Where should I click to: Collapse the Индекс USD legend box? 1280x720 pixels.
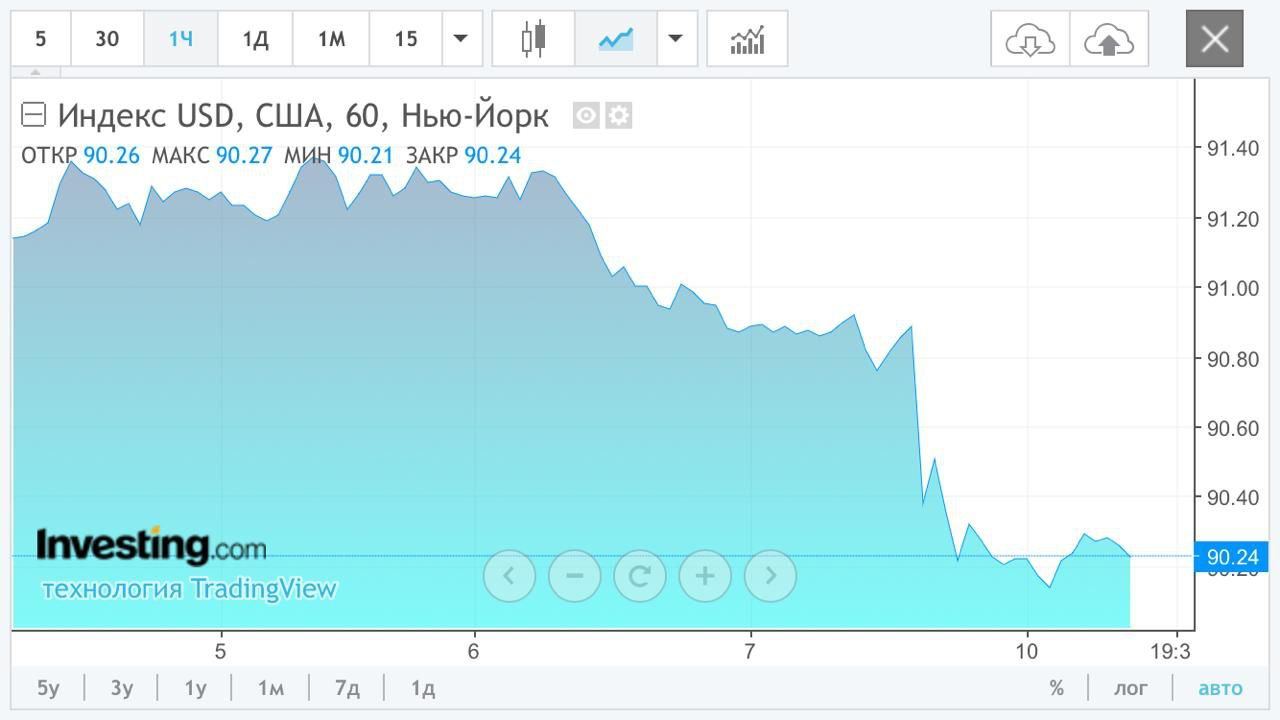pos(34,115)
